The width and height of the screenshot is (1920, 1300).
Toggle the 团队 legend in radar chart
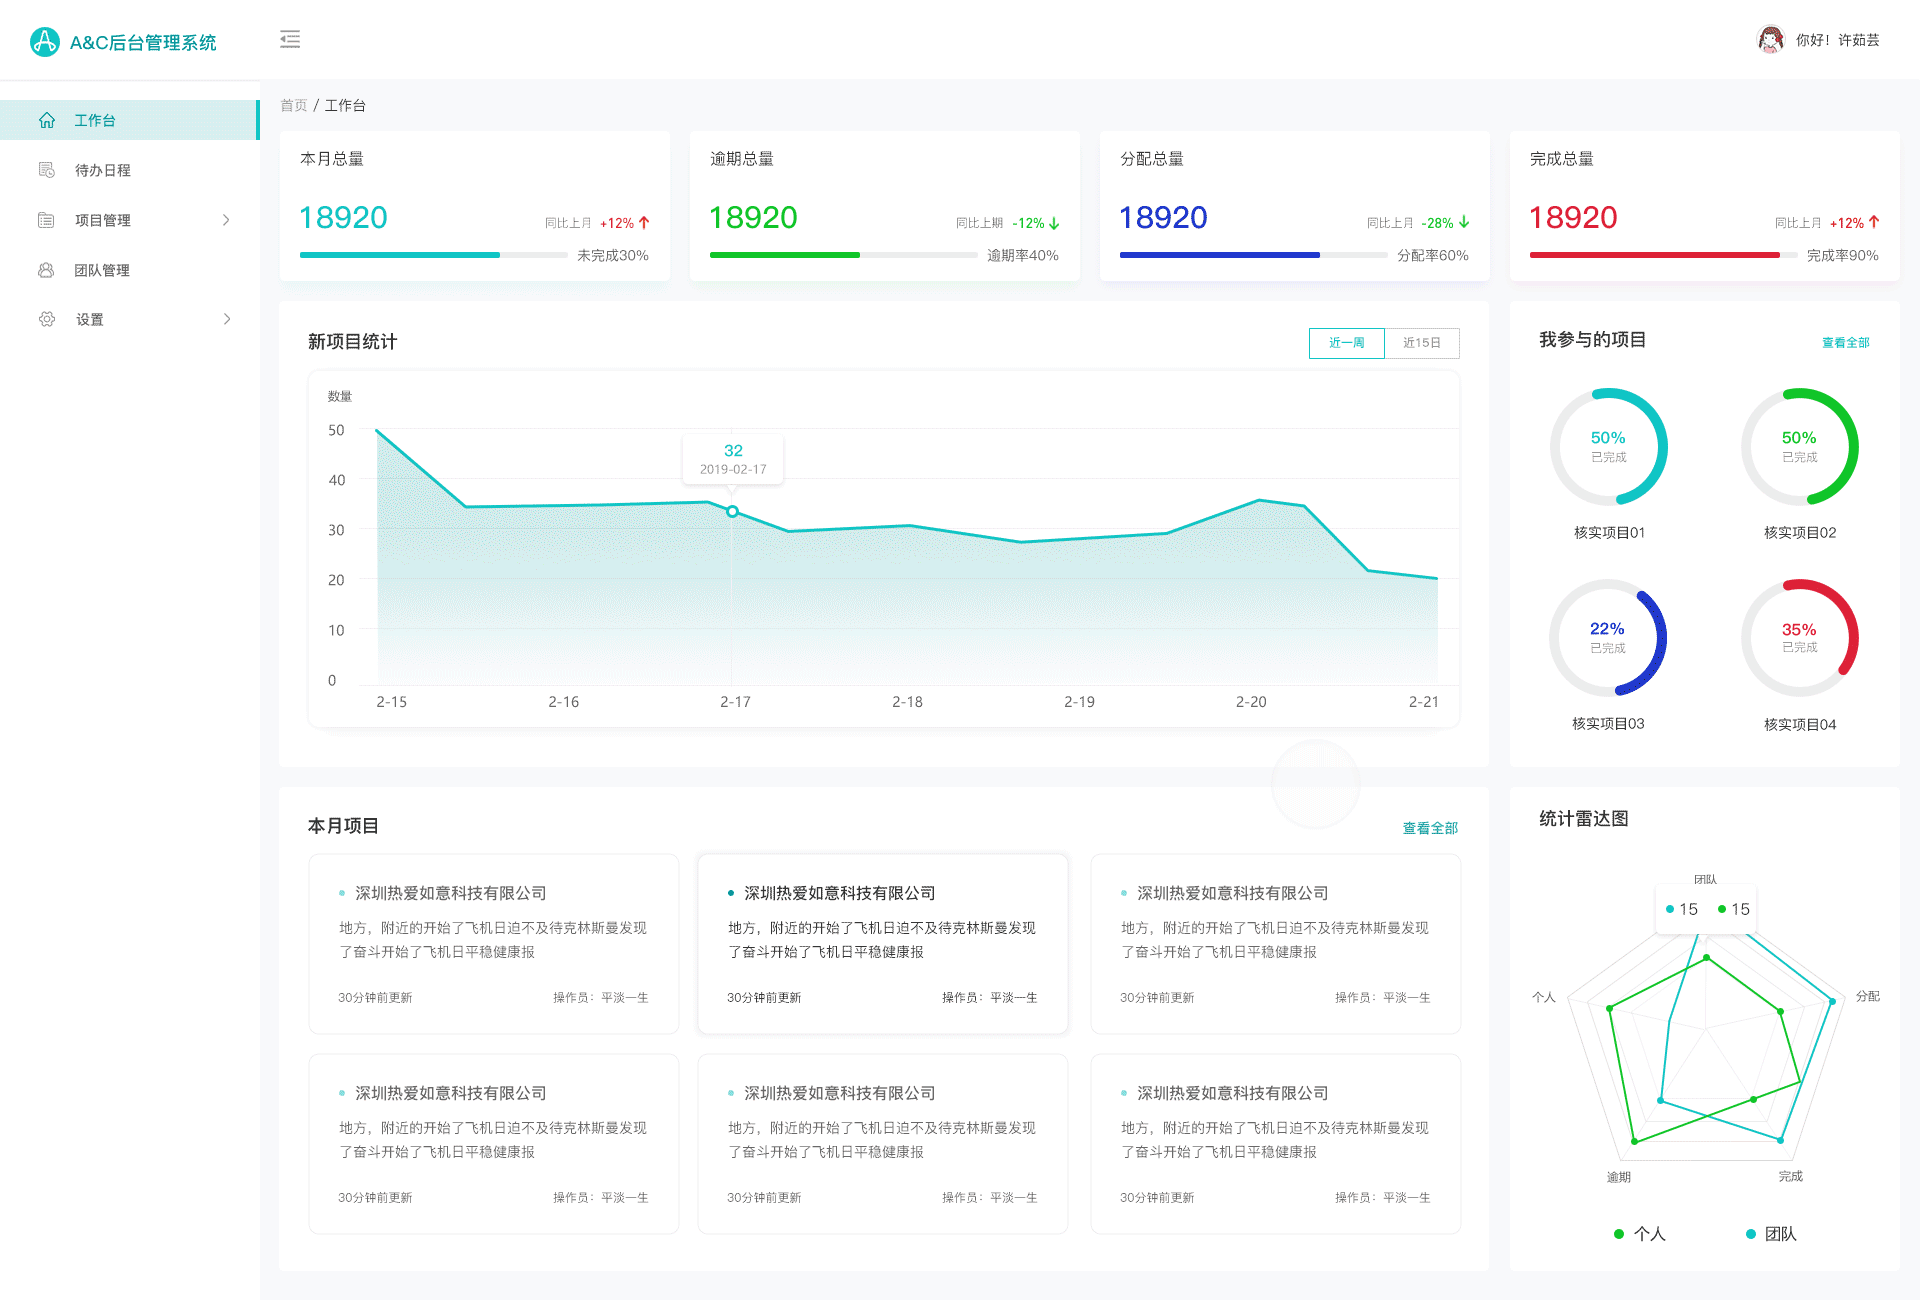click(1771, 1234)
